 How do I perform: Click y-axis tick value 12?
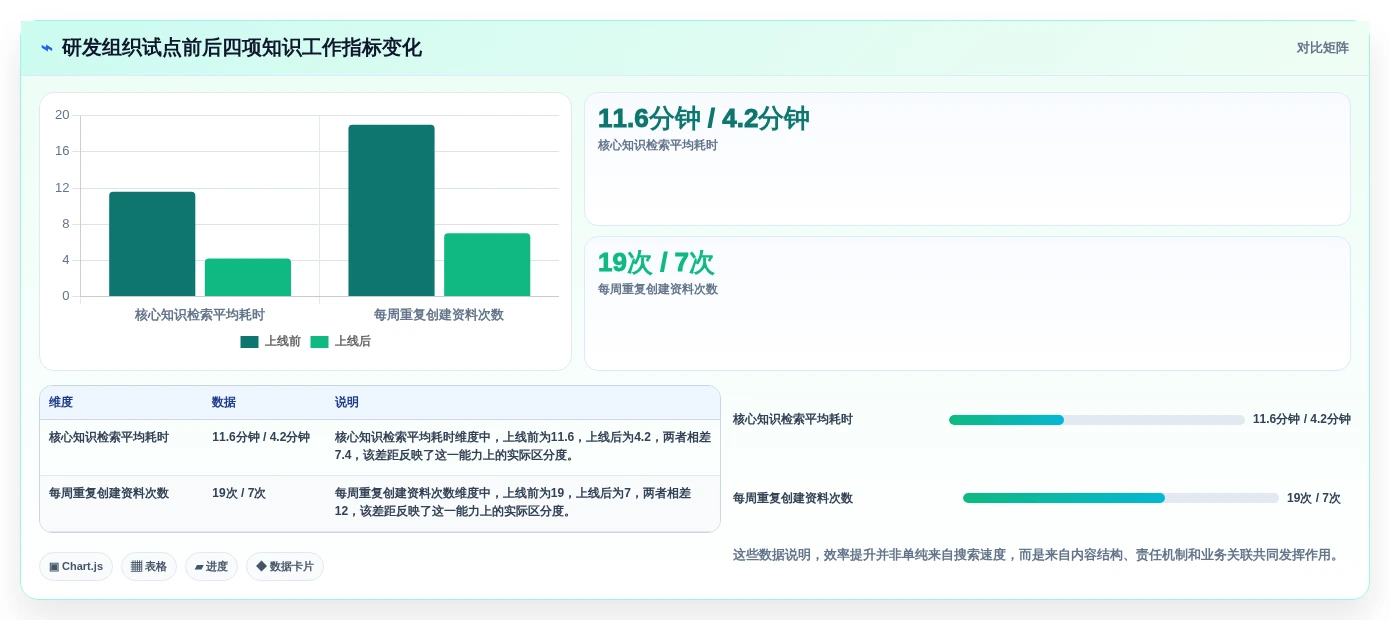pos(62,188)
